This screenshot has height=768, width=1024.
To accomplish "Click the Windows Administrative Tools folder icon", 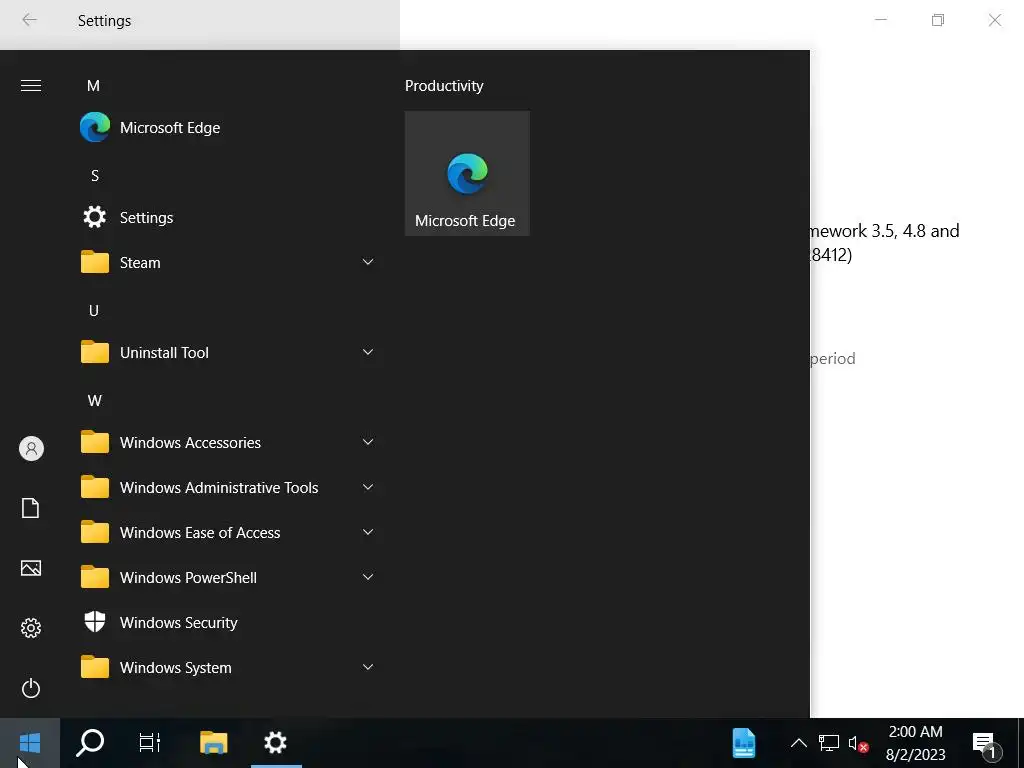I will 95,488.
